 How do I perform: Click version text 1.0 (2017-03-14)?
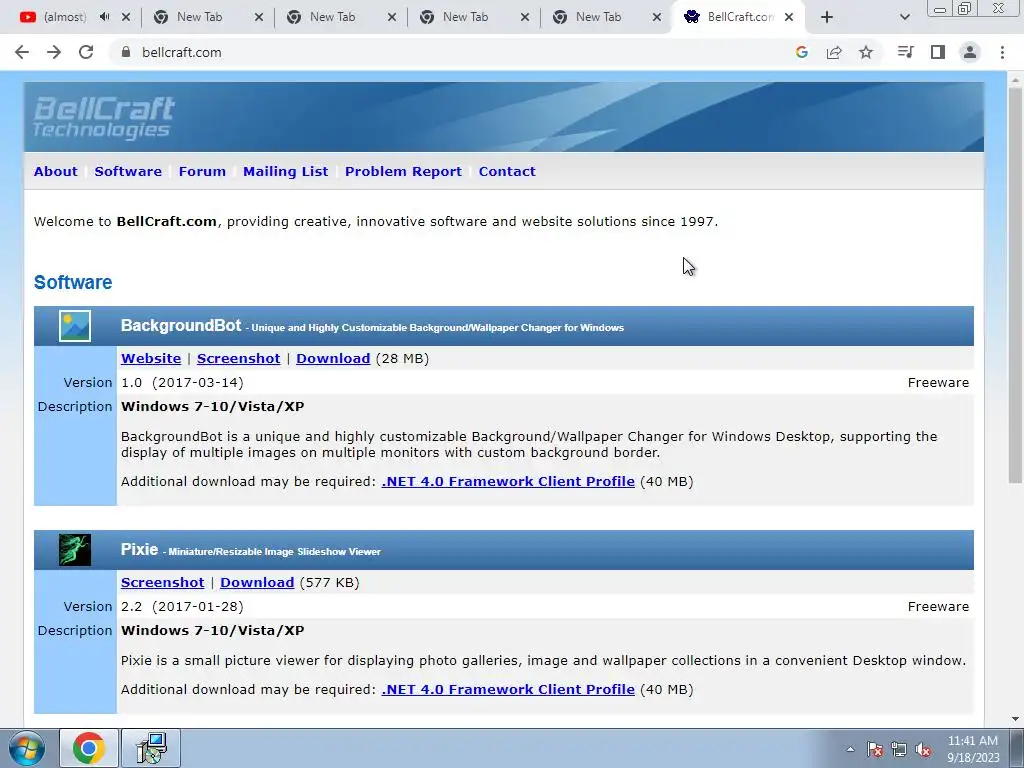click(x=182, y=383)
